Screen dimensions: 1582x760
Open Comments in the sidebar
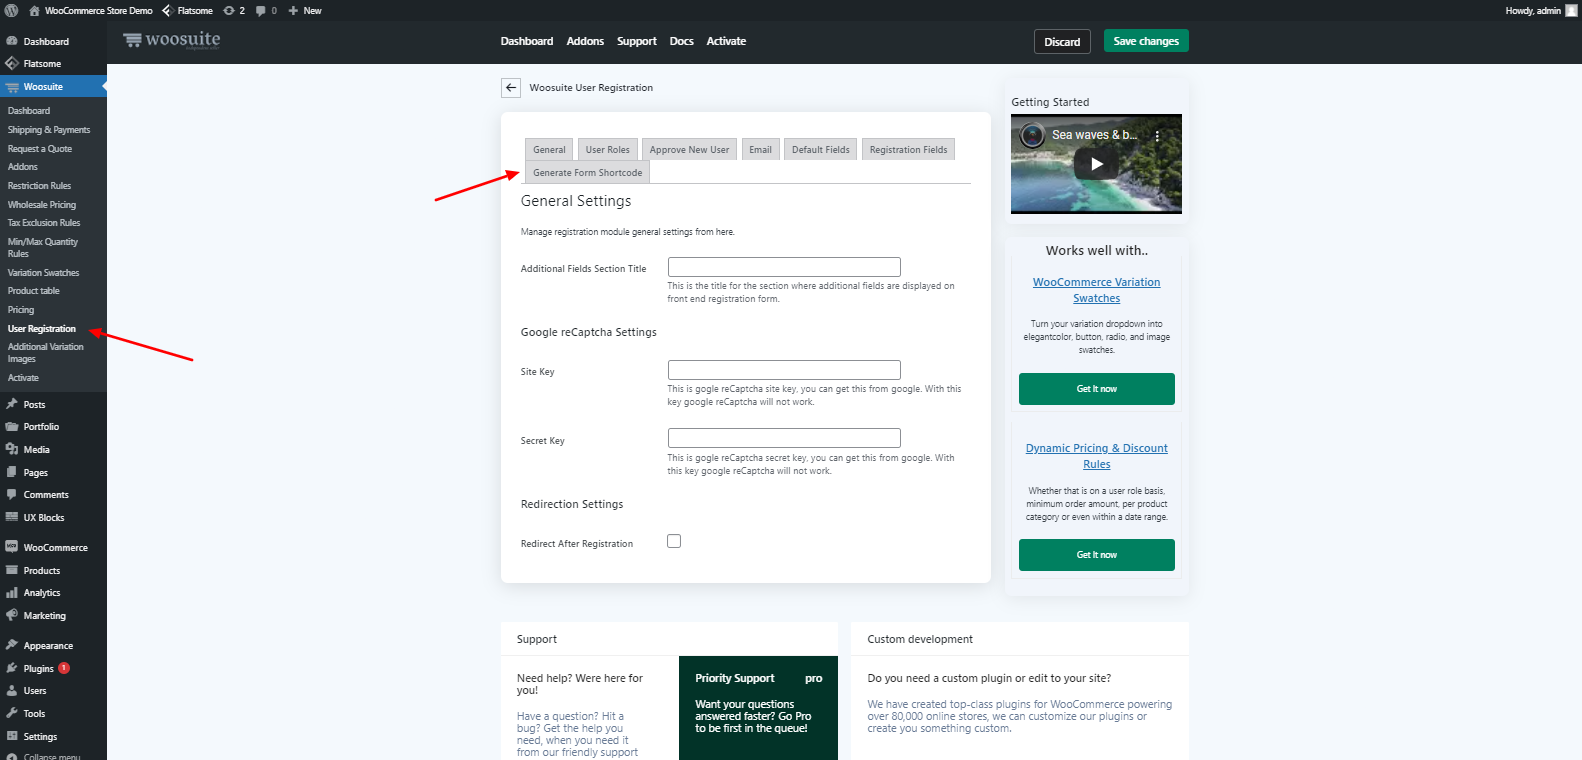click(46, 495)
